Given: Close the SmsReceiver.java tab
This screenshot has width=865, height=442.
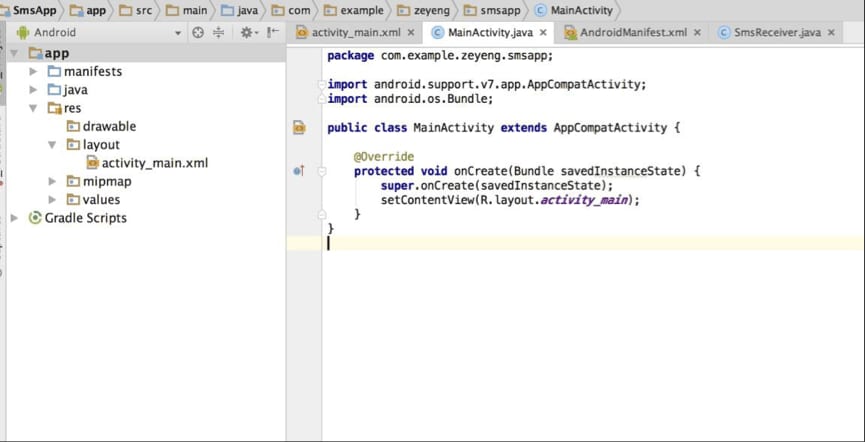Looking at the screenshot, I should [x=831, y=33].
